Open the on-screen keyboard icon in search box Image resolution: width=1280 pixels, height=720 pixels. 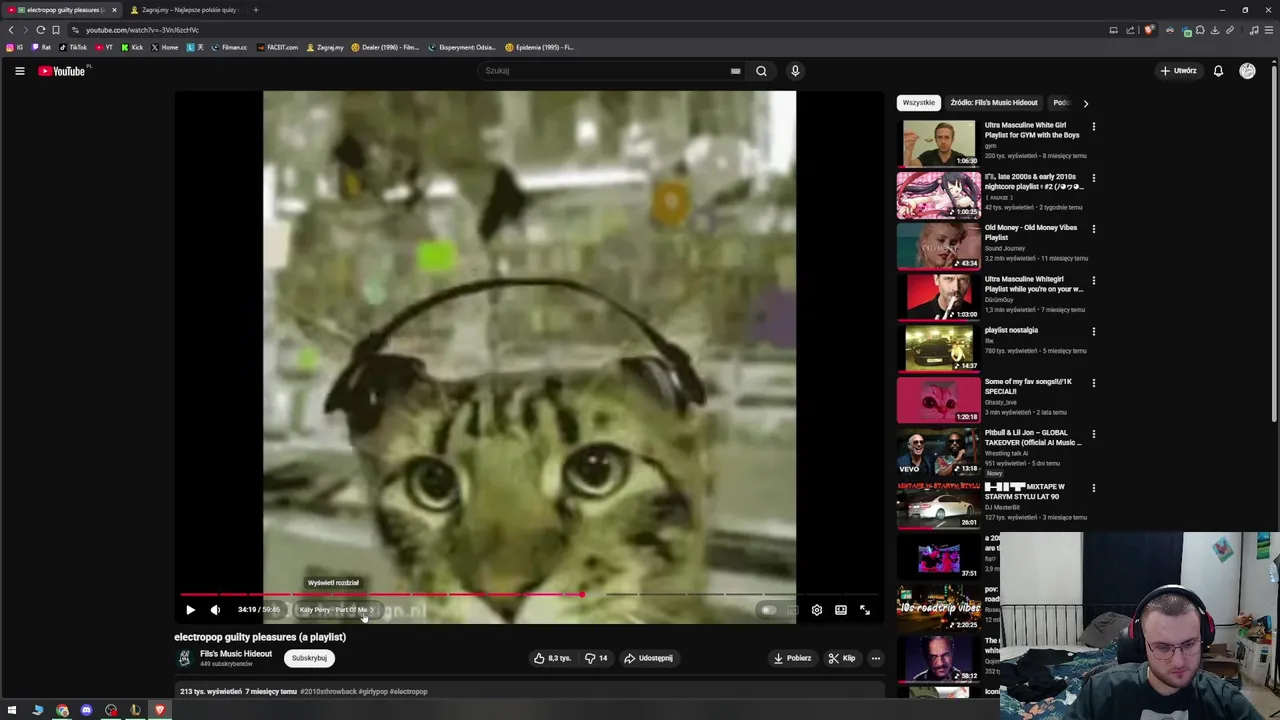tap(735, 71)
